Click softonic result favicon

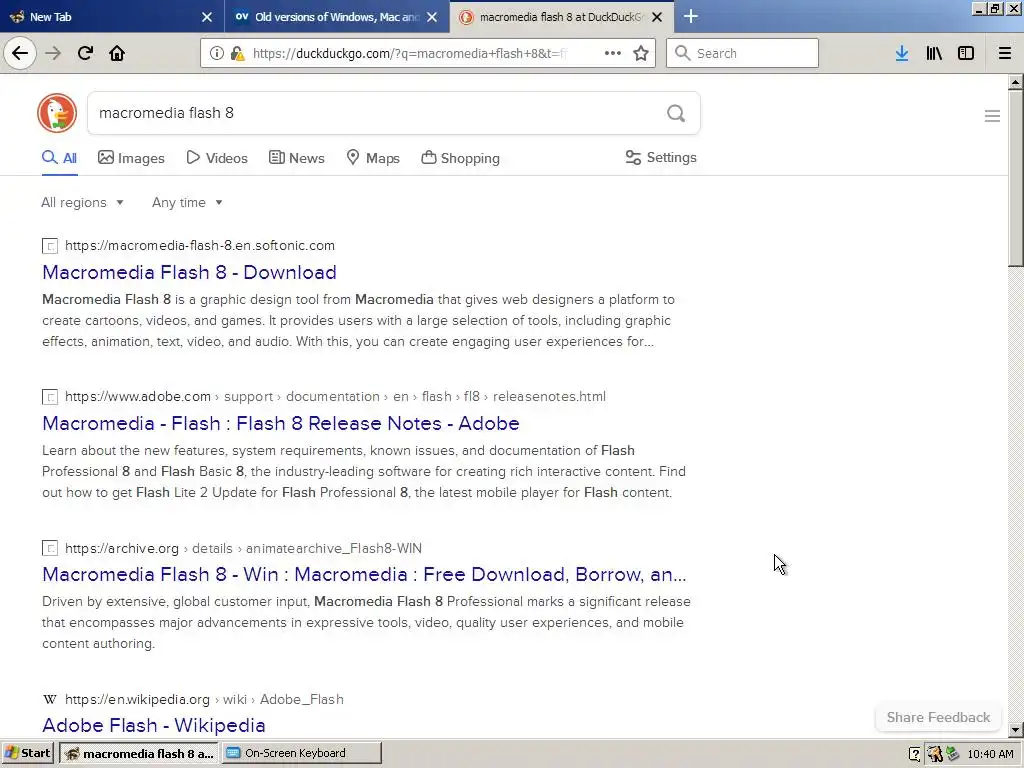coord(50,246)
